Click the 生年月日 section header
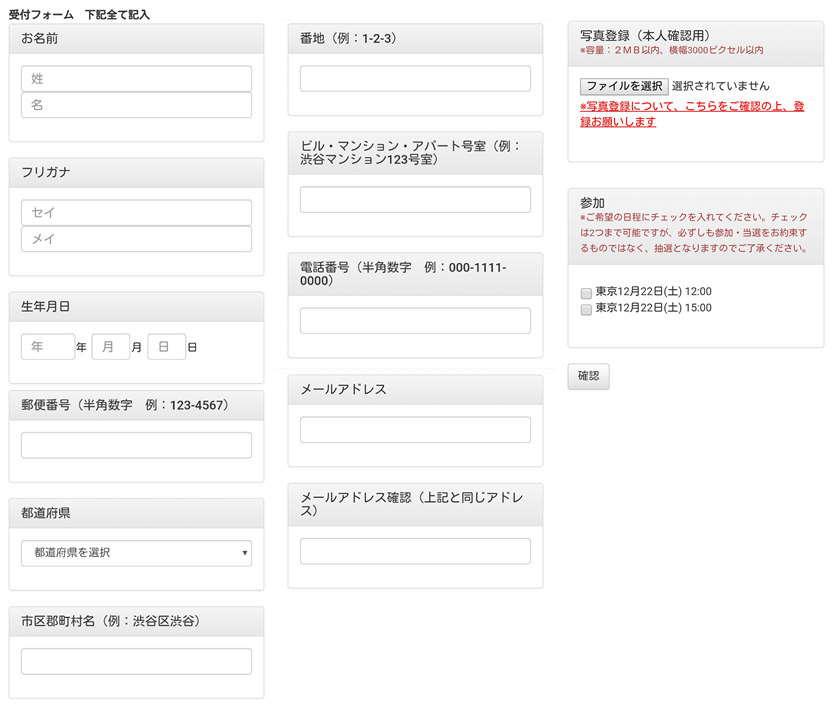The height and width of the screenshot is (706, 832). coord(136,307)
